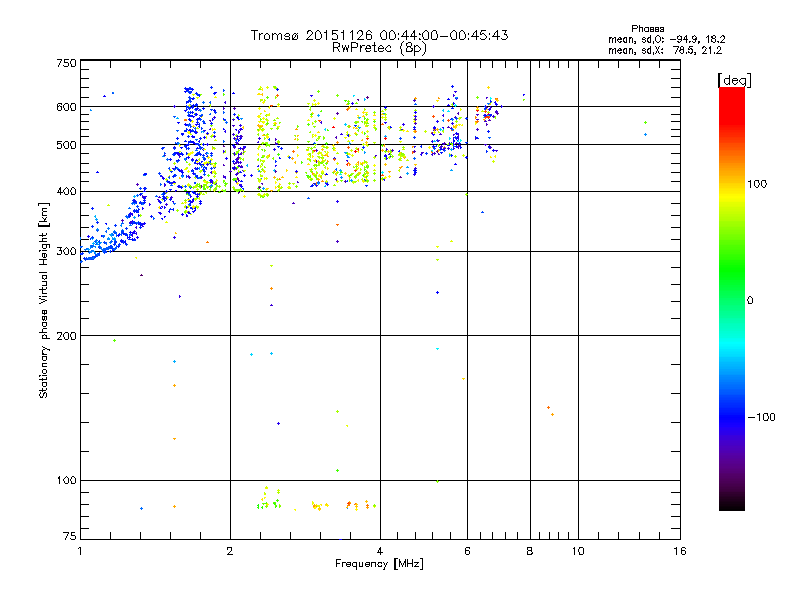Click the y-axis tick label '100'
This screenshot has width=800, height=600.
click(66, 481)
